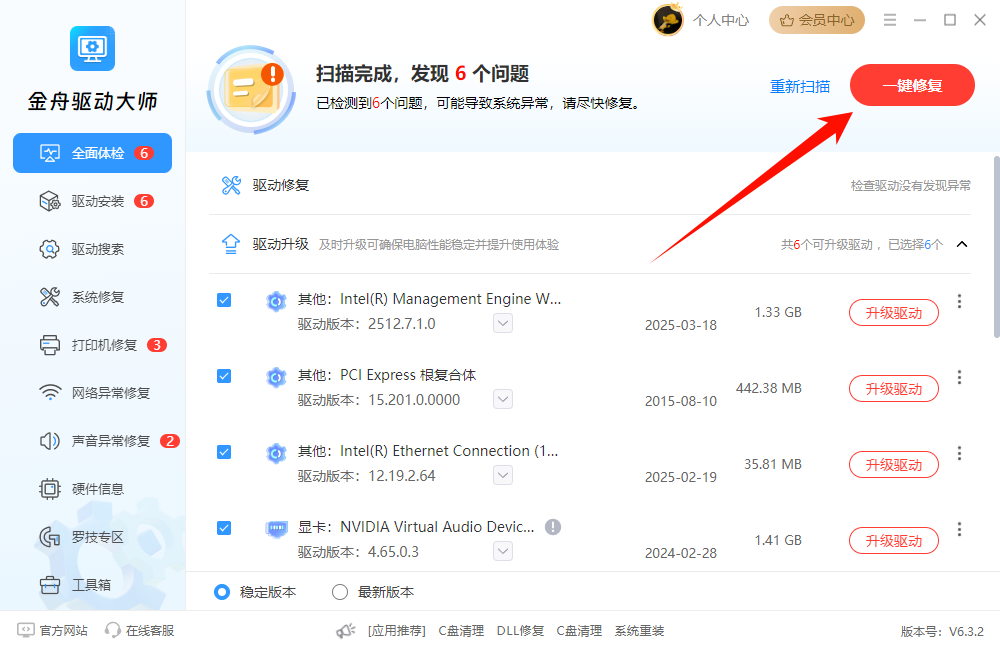Open version dropdown for 12.19.2.64
This screenshot has height=650, width=1000.
503,475
